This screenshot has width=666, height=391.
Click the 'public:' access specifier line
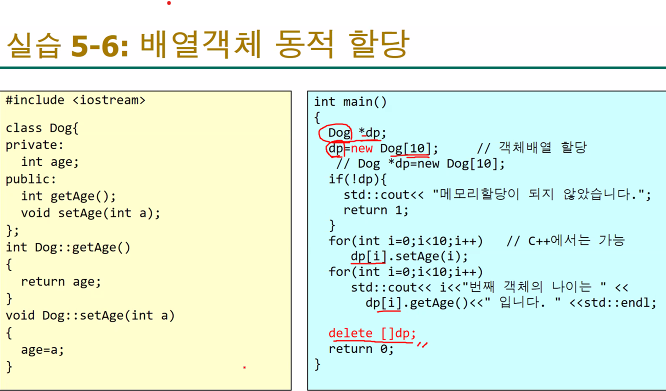pos(31,179)
